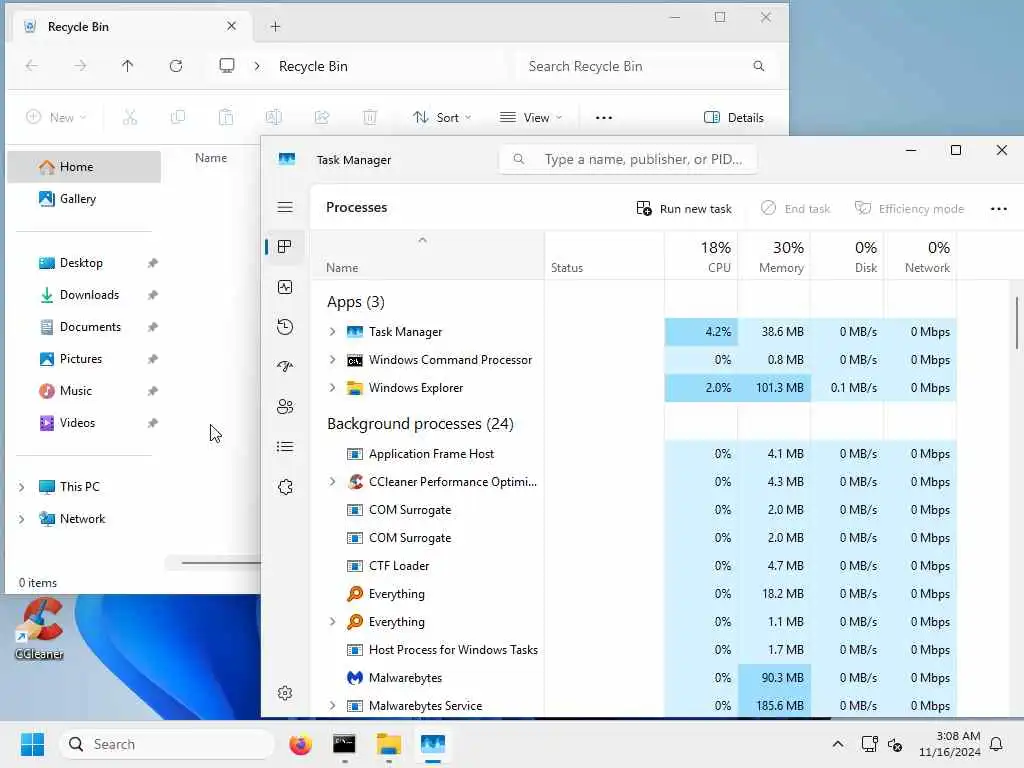The image size is (1024, 768).
Task: Click the Status column header
Action: coord(605,256)
